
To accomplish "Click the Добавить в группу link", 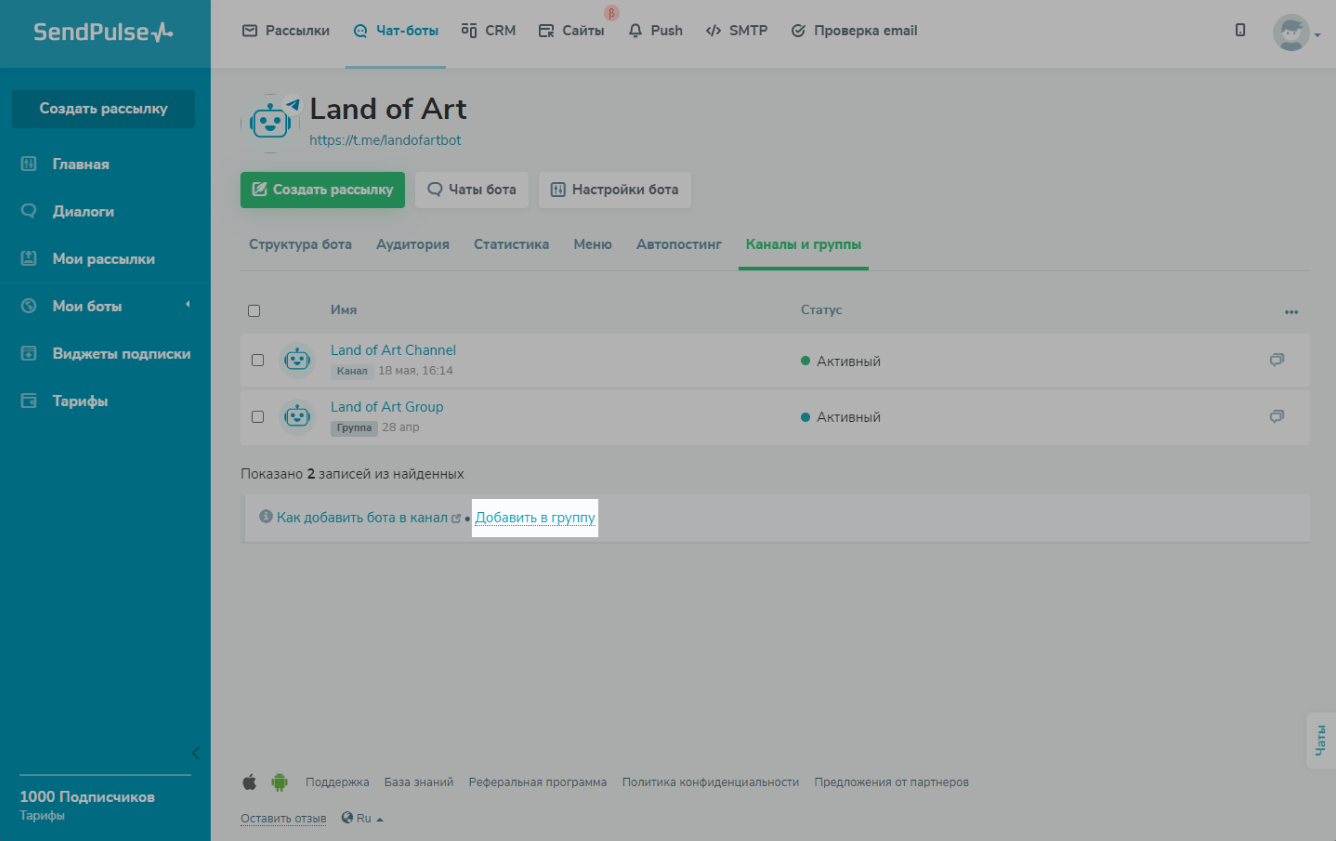I will [535, 518].
